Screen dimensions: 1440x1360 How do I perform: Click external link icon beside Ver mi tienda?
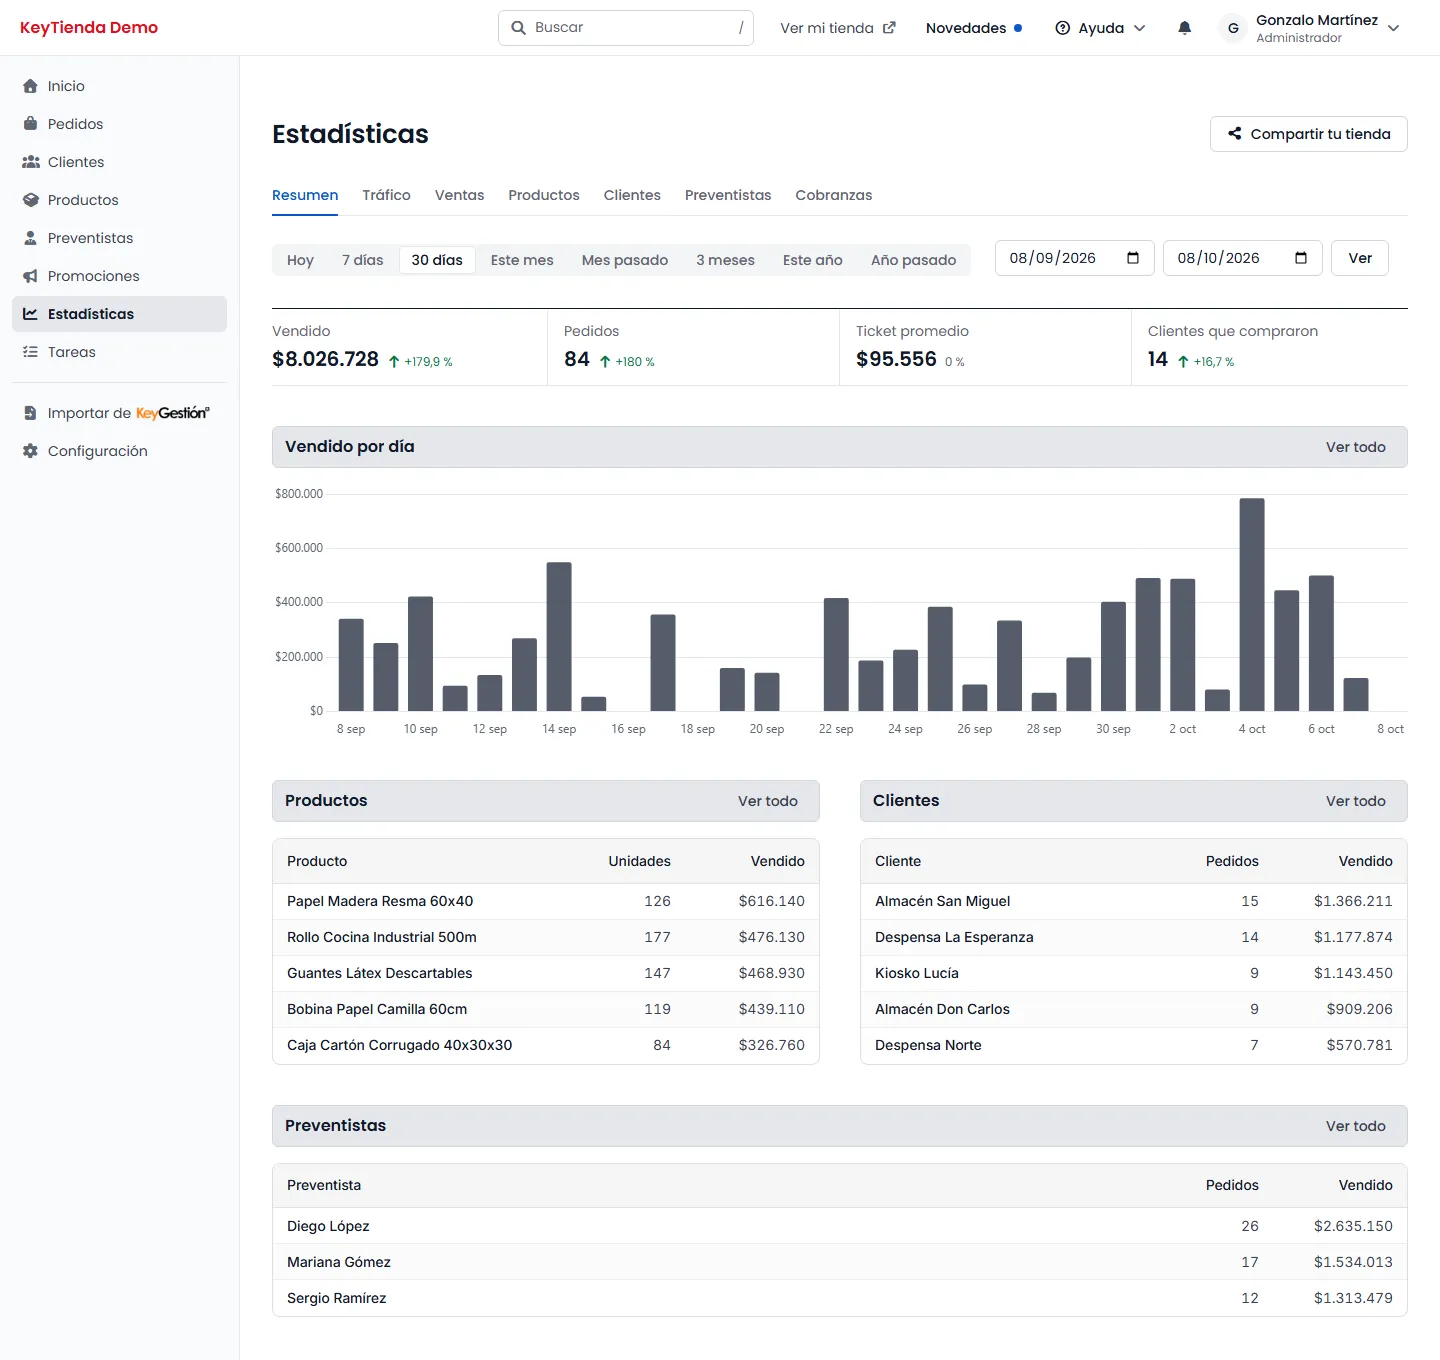pyautogui.click(x=889, y=28)
